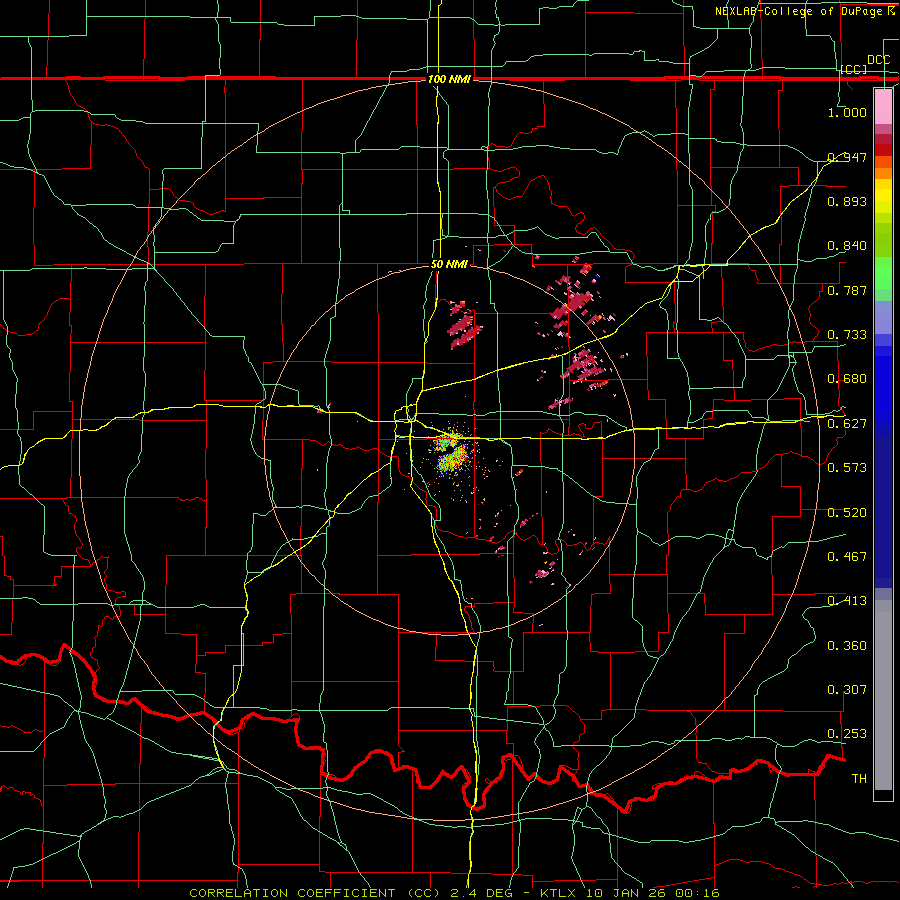
Task: Pick the bright green swatch on the color bar
Action: coord(883,273)
